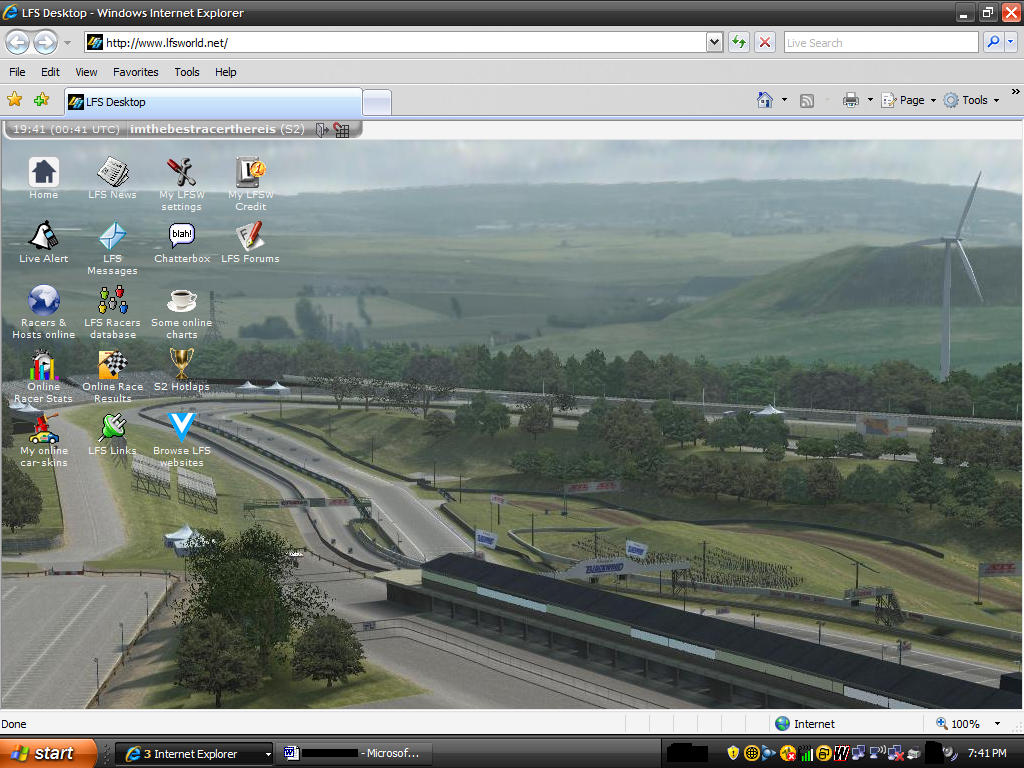Open the Live Alert bell icon
This screenshot has width=1024, height=768.
[43, 242]
